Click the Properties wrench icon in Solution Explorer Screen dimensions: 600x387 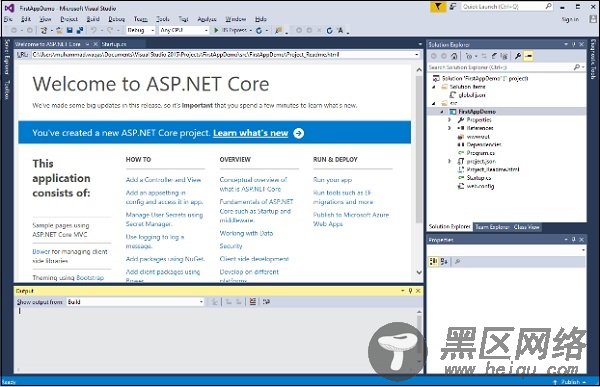point(518,56)
